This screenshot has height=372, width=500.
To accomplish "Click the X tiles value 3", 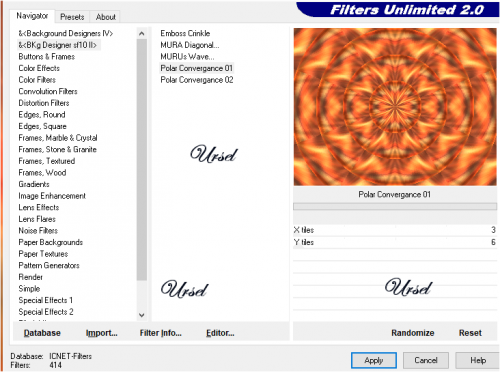I will [493, 230].
